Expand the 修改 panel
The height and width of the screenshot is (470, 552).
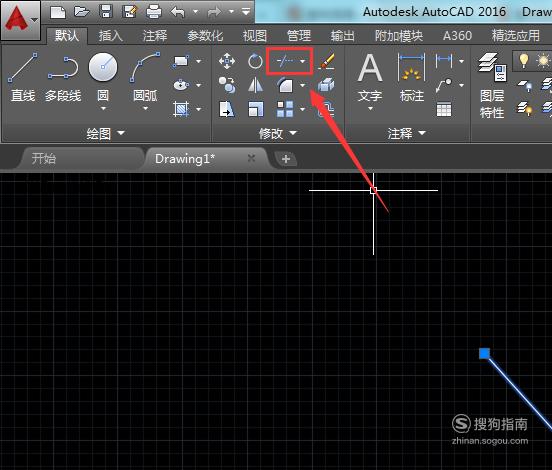pos(278,133)
